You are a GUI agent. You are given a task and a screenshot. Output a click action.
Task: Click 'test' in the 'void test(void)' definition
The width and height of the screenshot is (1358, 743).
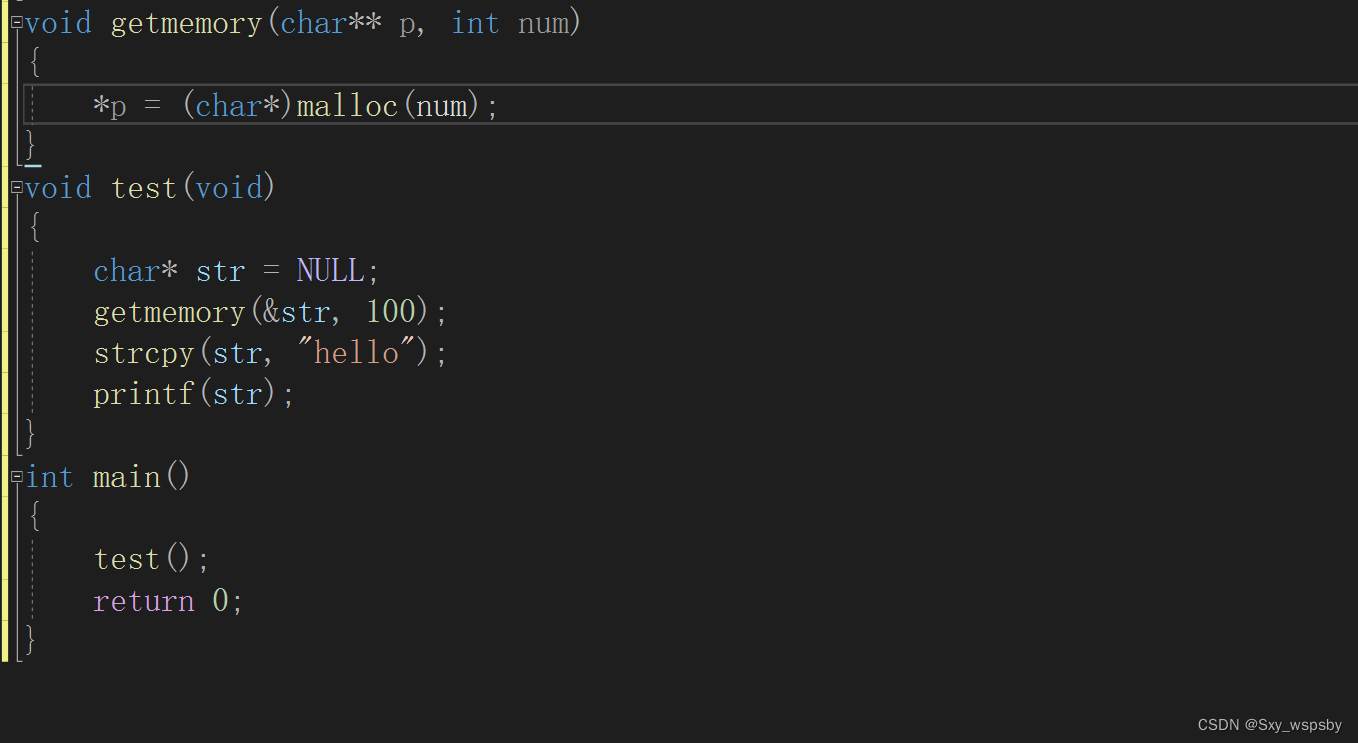(x=144, y=188)
